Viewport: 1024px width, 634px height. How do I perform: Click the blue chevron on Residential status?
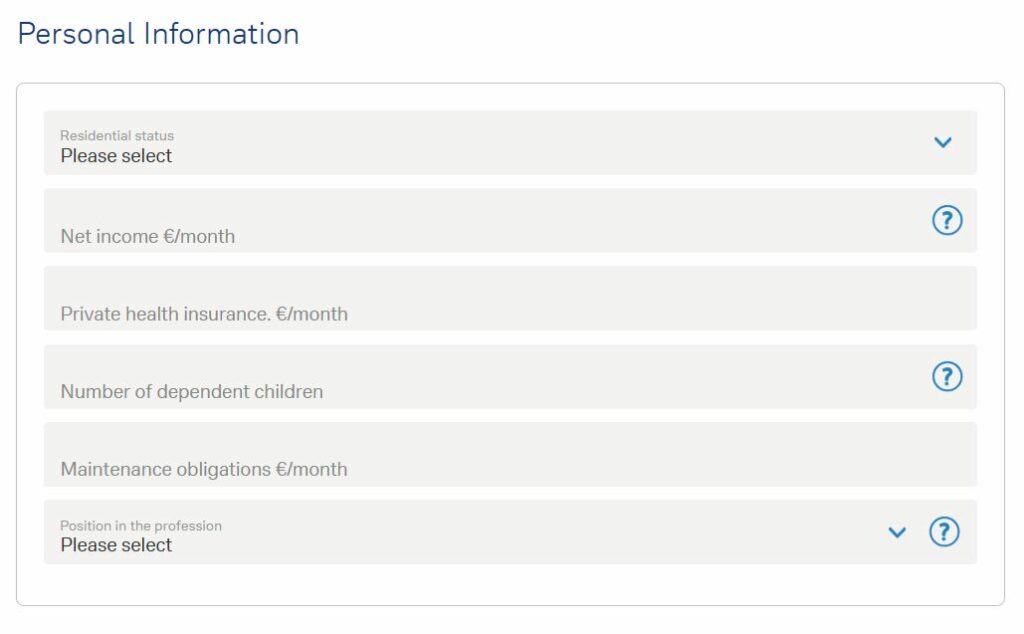(941, 142)
